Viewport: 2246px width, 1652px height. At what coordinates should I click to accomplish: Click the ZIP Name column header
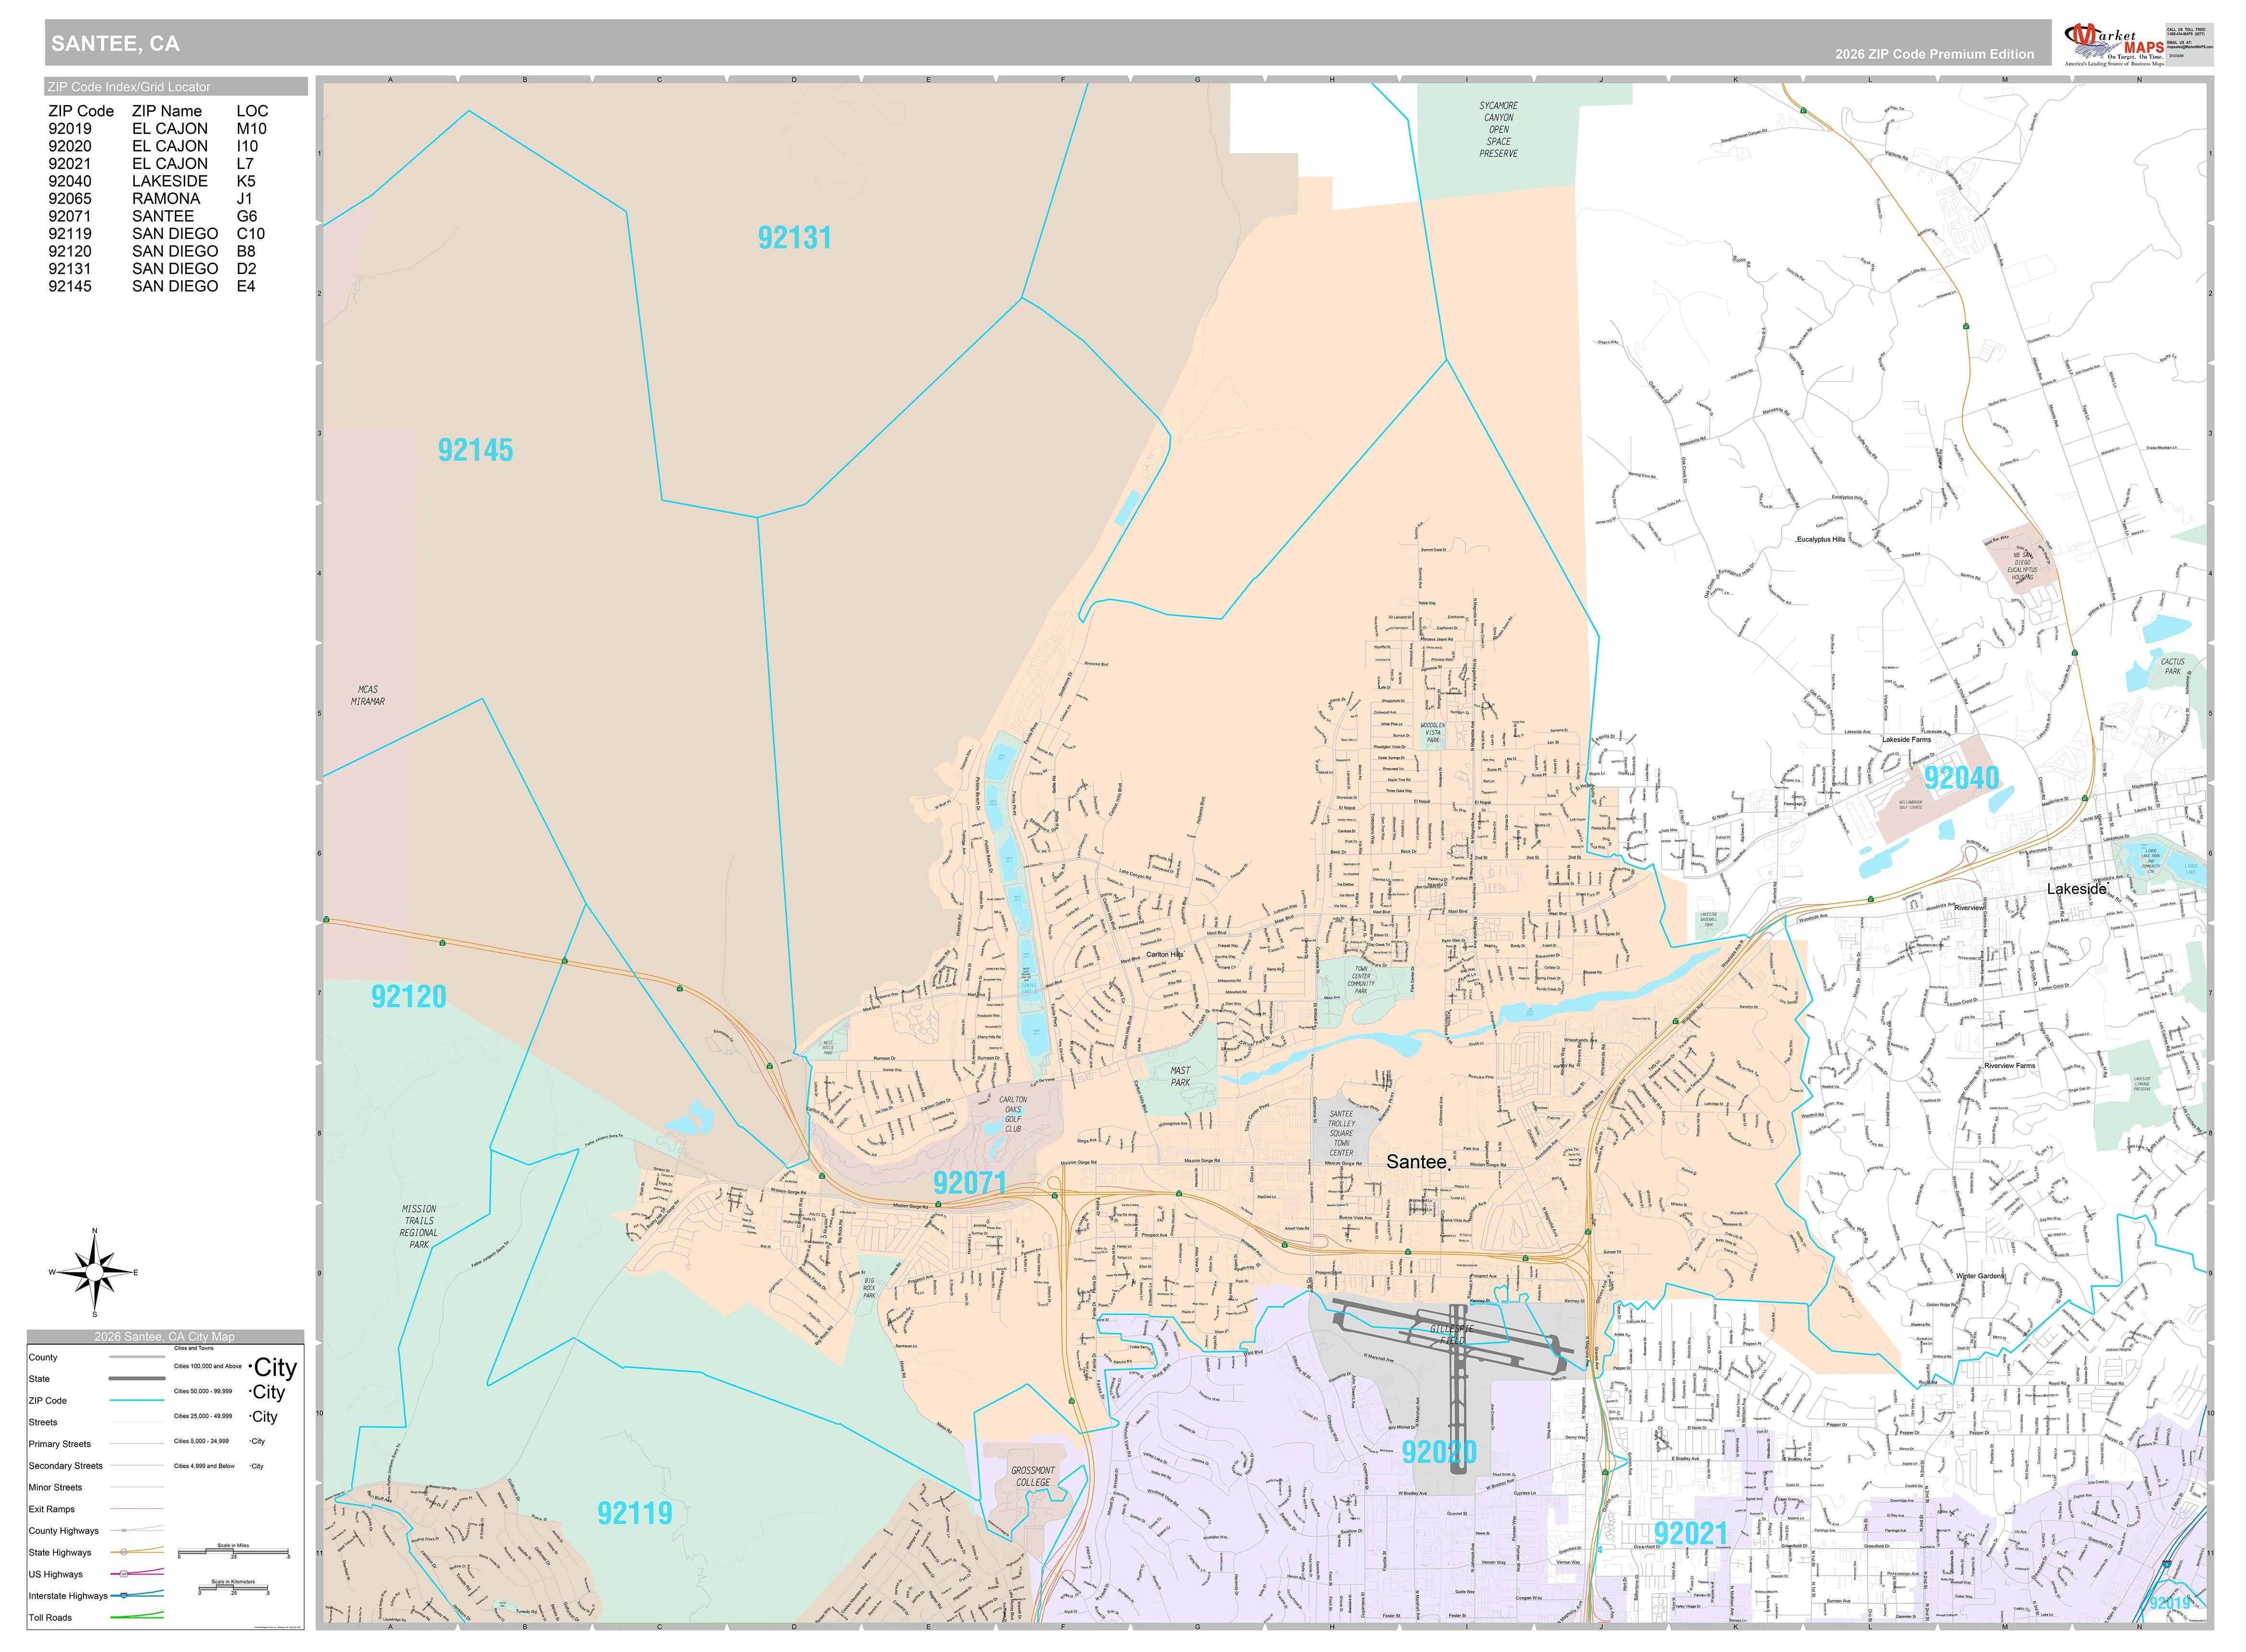click(167, 111)
